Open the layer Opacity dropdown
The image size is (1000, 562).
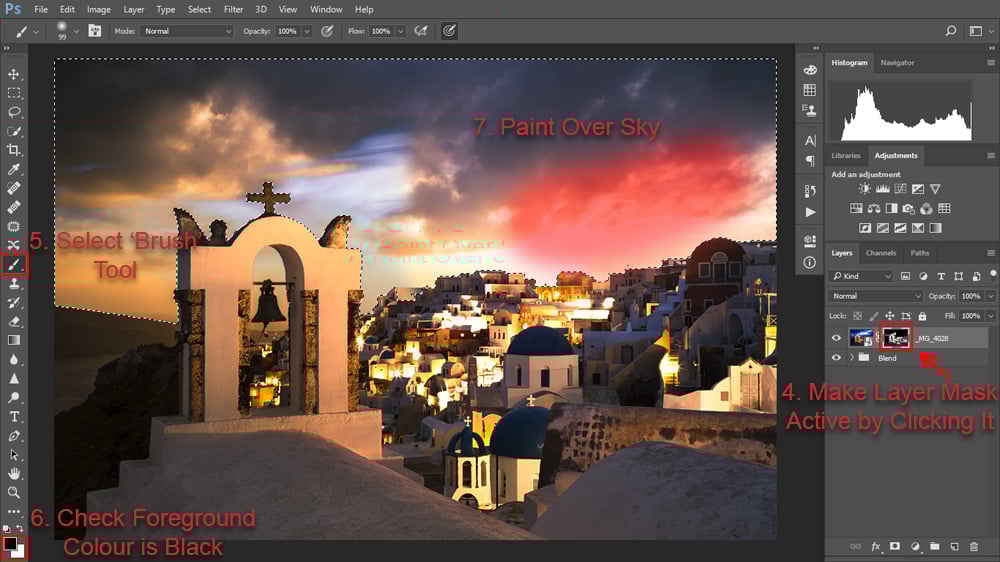(990, 296)
